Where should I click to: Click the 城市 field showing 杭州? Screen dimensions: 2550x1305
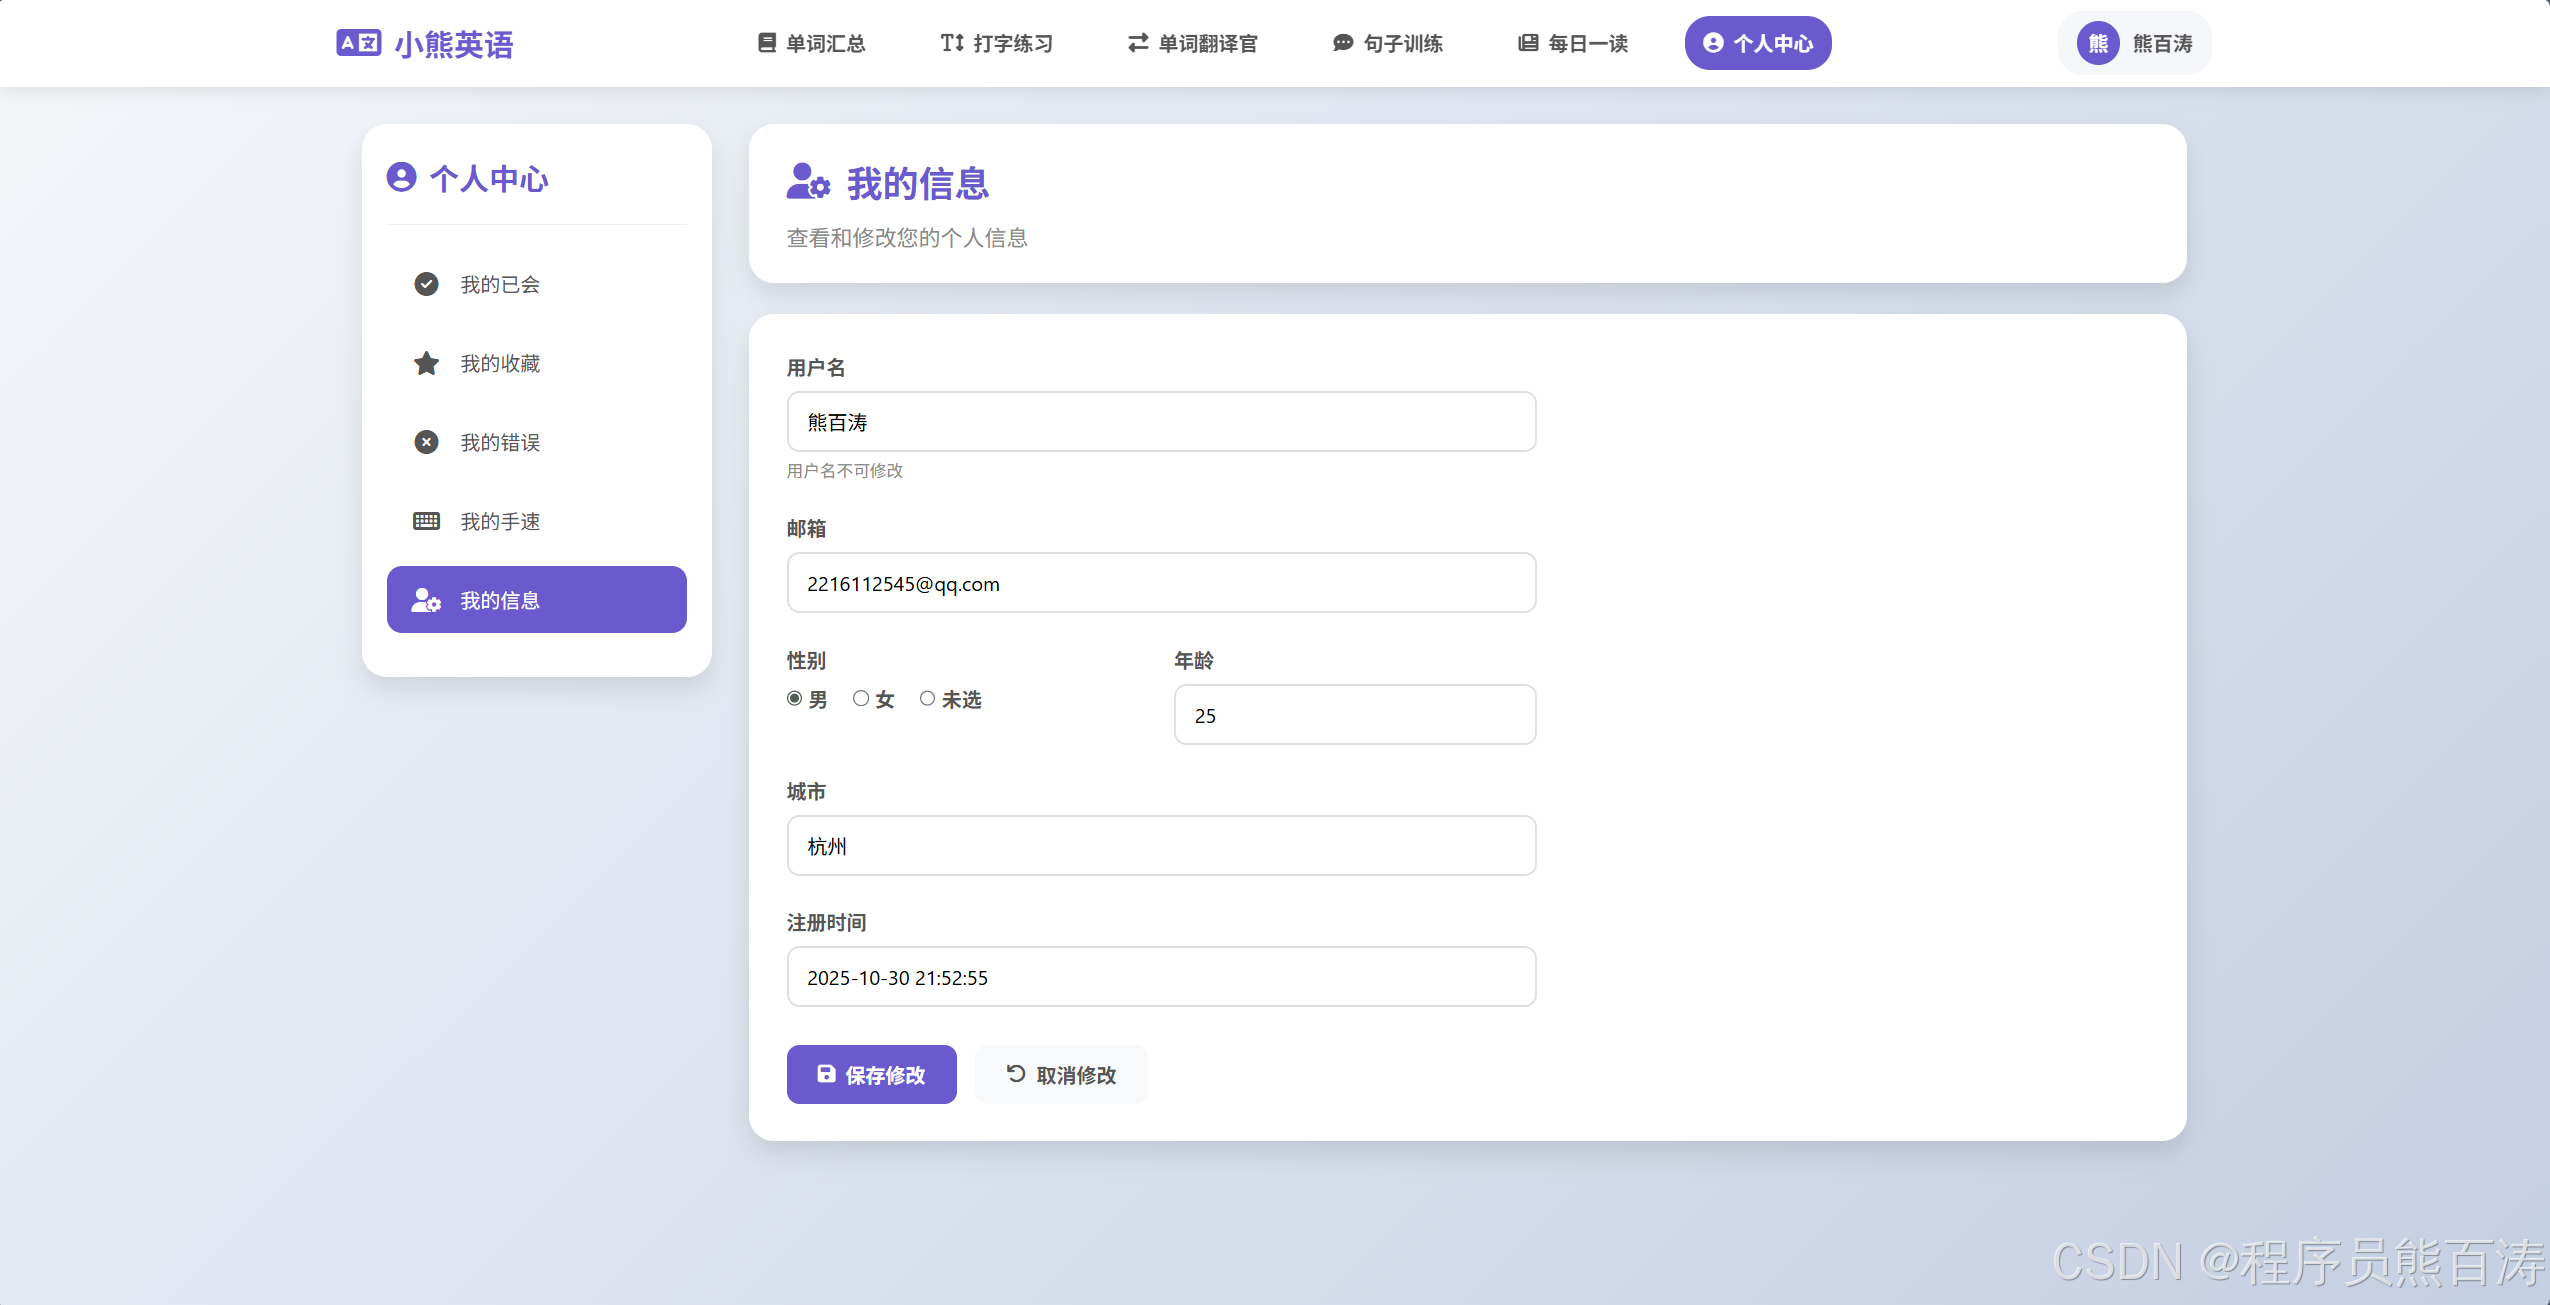pos(1161,846)
